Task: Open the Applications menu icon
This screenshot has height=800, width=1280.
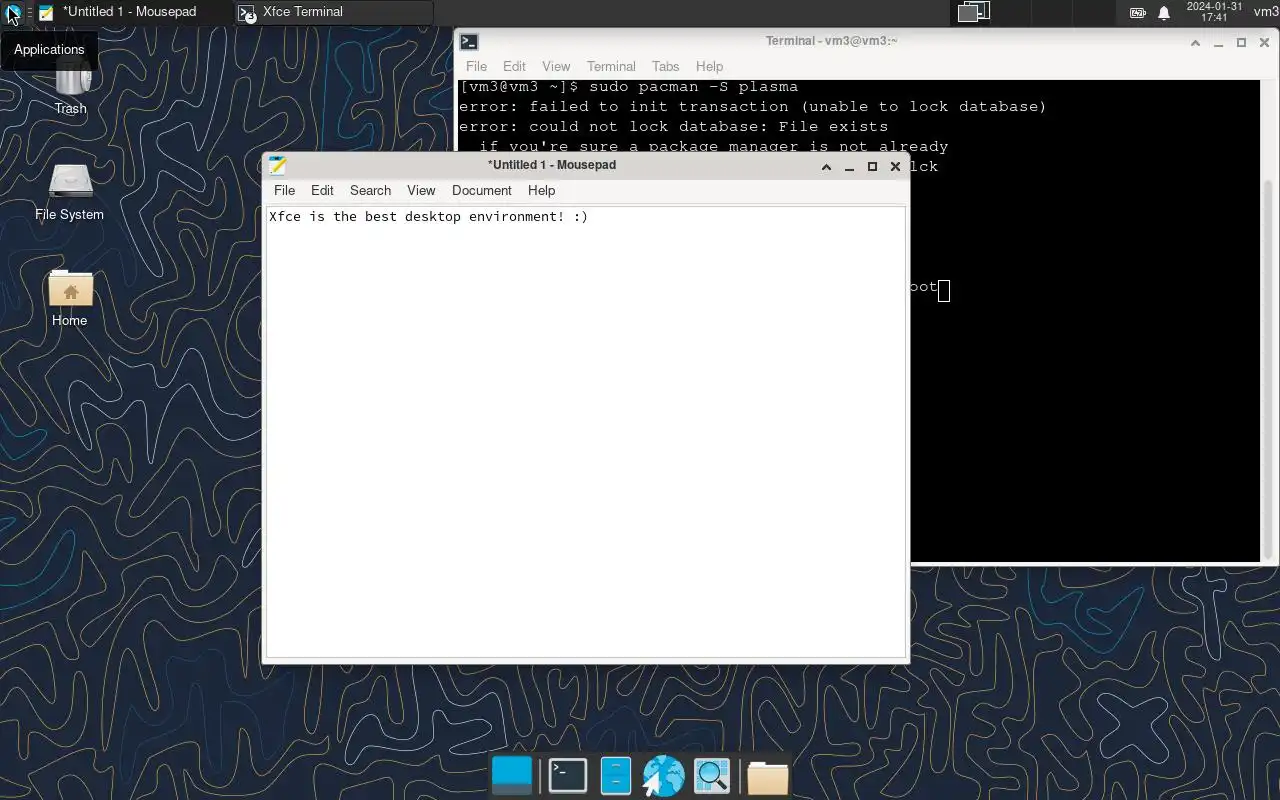Action: 13,13
